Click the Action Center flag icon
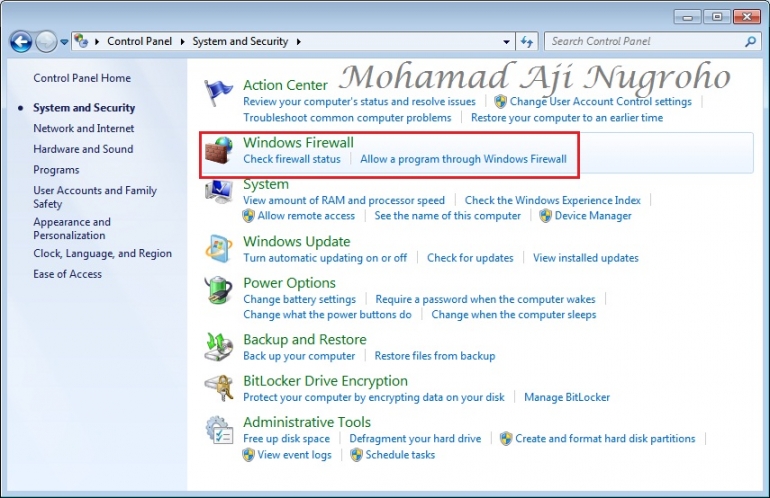The height and width of the screenshot is (498, 770). tap(218, 93)
